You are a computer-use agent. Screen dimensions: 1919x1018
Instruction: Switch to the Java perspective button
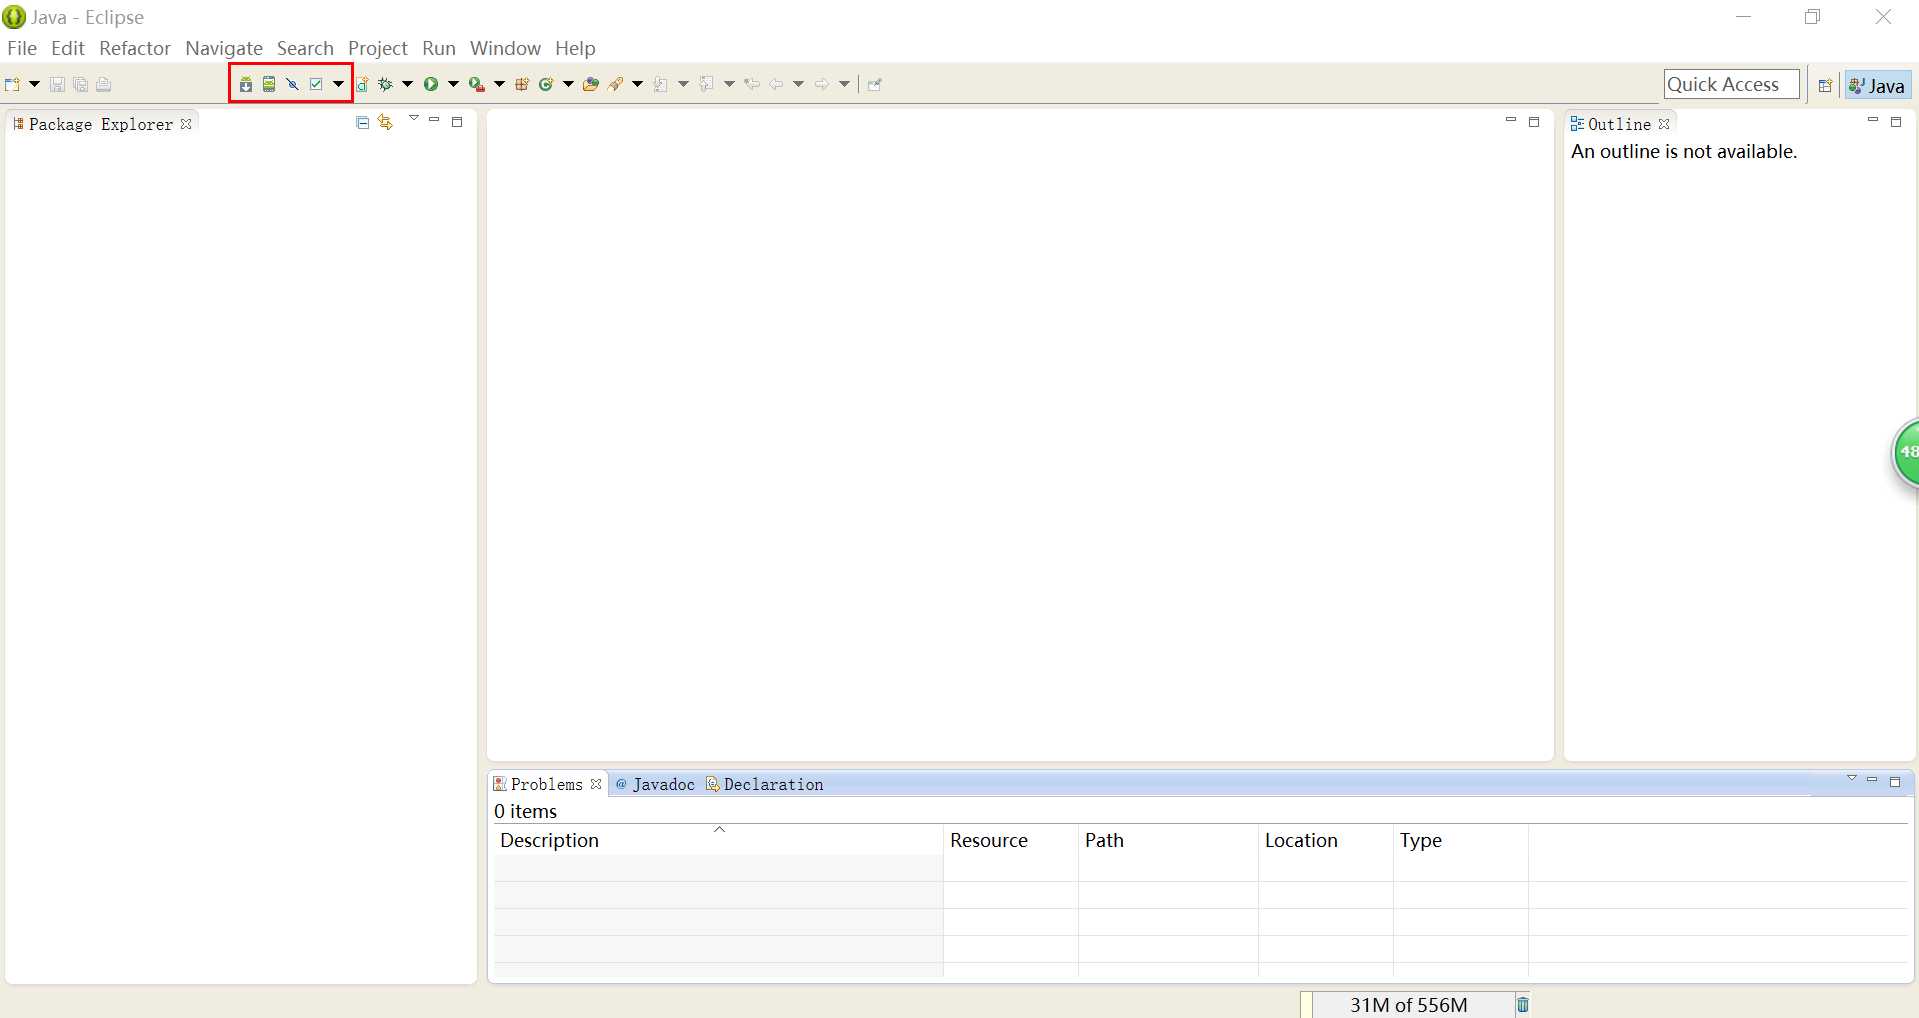(x=1878, y=85)
